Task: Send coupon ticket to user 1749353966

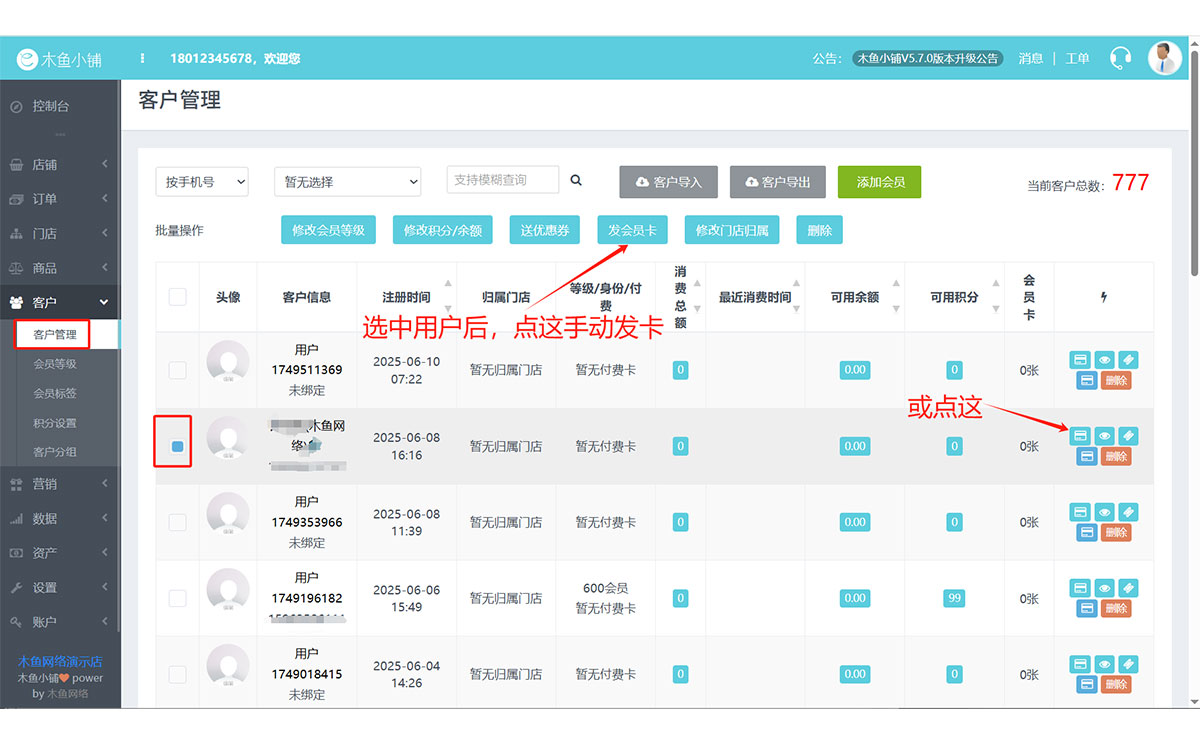Action: (x=1128, y=512)
